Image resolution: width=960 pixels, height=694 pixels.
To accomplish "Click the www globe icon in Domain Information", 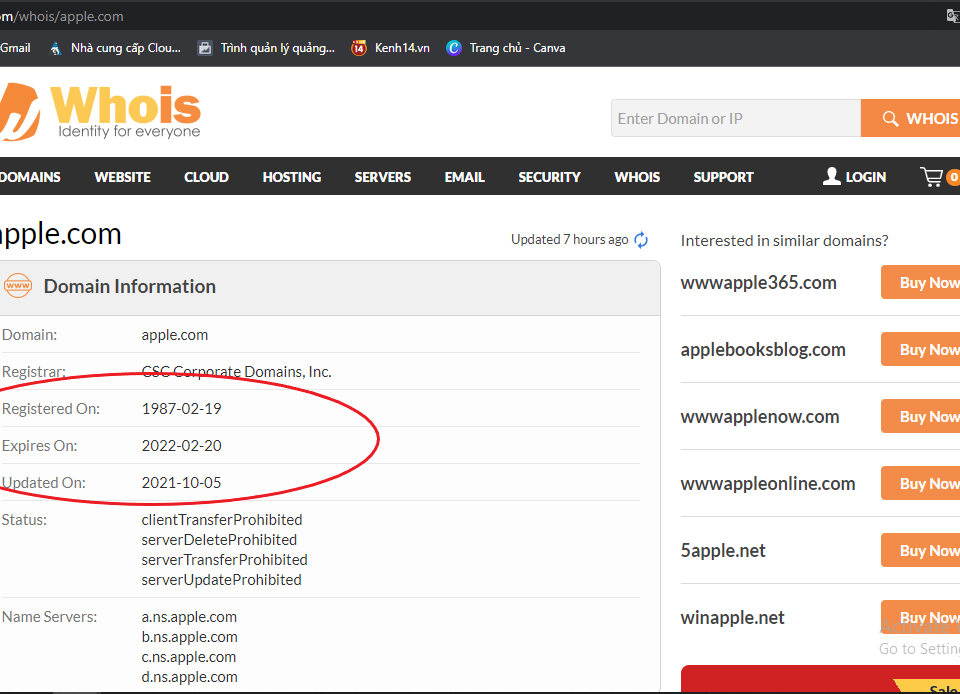I will [18, 286].
